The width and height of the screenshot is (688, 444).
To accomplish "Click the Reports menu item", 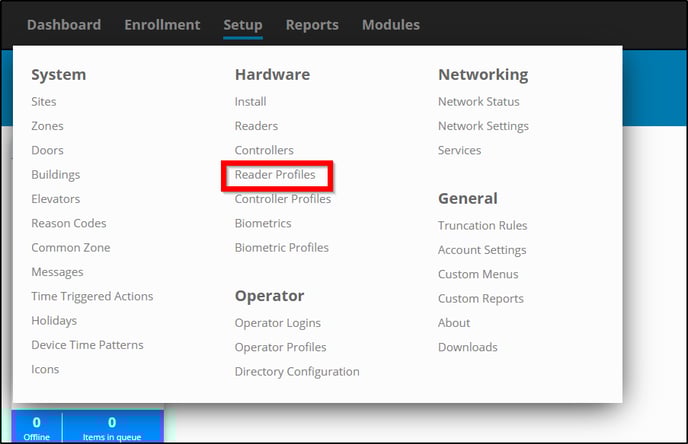I will (312, 25).
